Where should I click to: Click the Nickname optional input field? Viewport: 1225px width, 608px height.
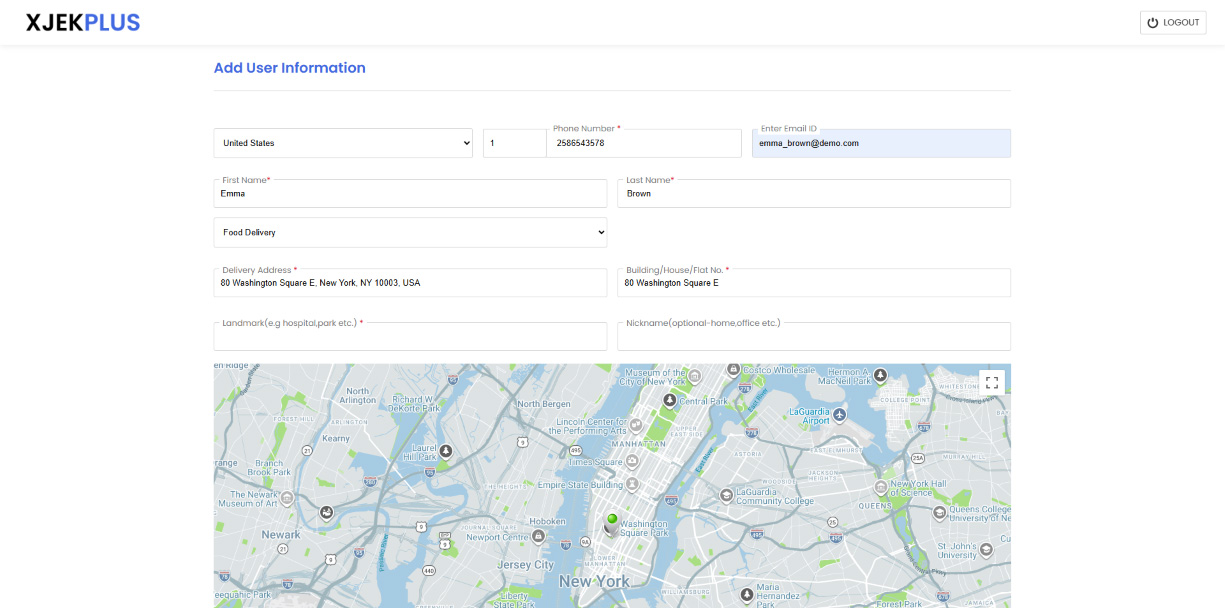pyautogui.click(x=814, y=336)
